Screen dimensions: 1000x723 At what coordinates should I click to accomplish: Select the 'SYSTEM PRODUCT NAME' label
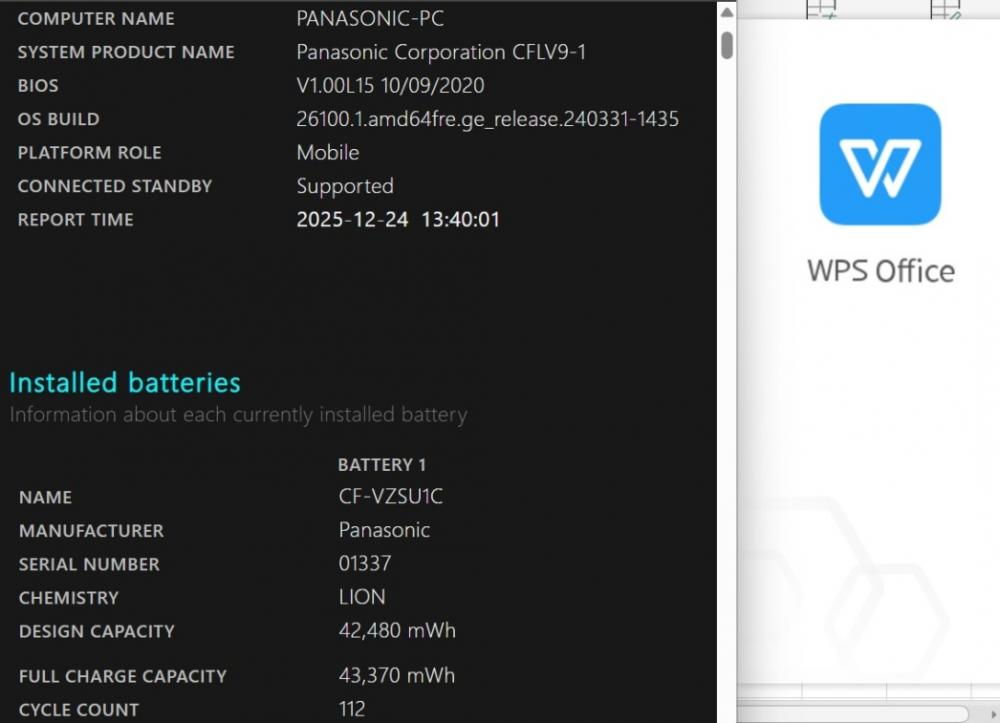tap(126, 52)
